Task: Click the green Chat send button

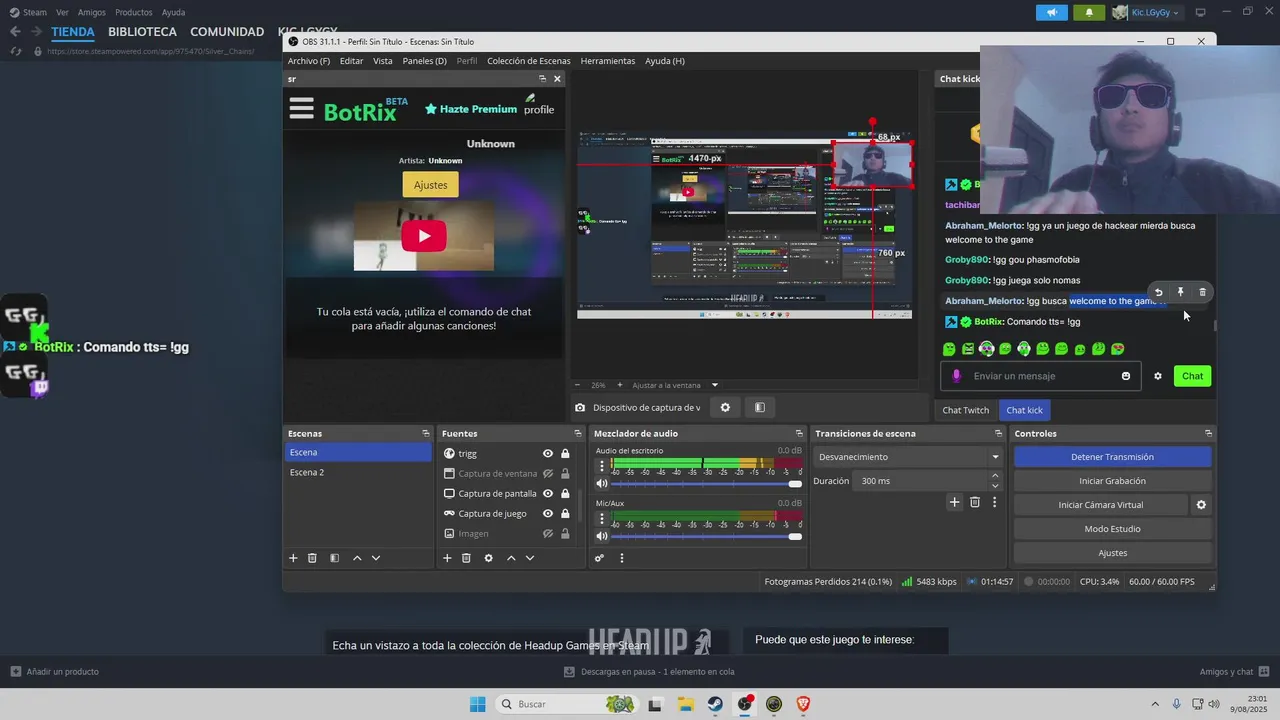Action: click(x=1192, y=376)
